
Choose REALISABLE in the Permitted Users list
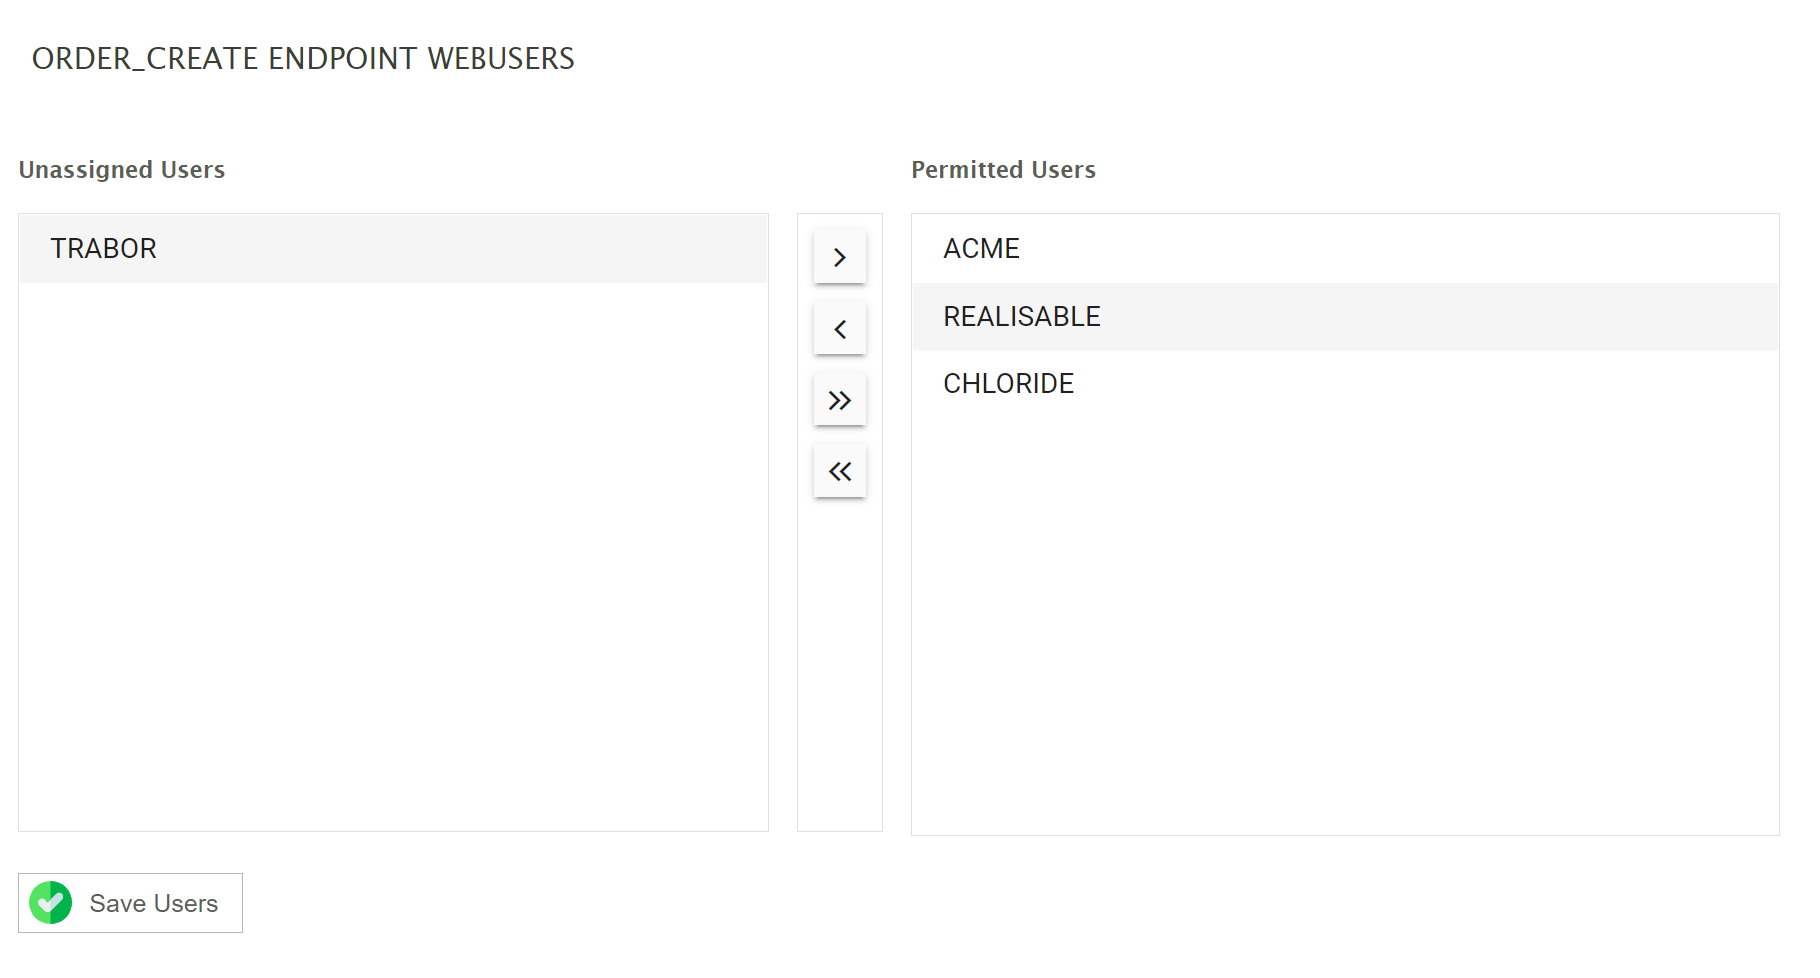[x=1021, y=317]
